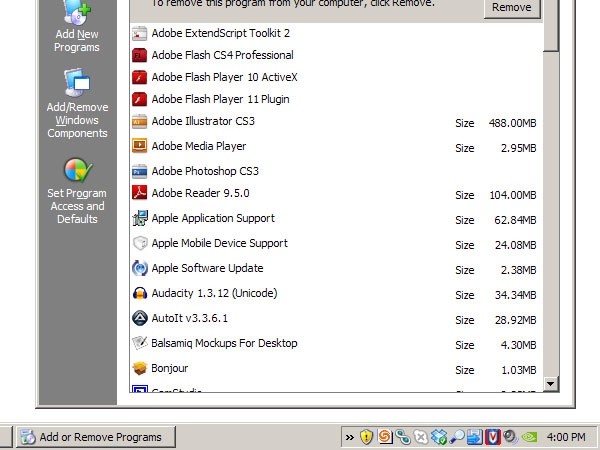Click the Bonjour package icon

(x=140, y=368)
